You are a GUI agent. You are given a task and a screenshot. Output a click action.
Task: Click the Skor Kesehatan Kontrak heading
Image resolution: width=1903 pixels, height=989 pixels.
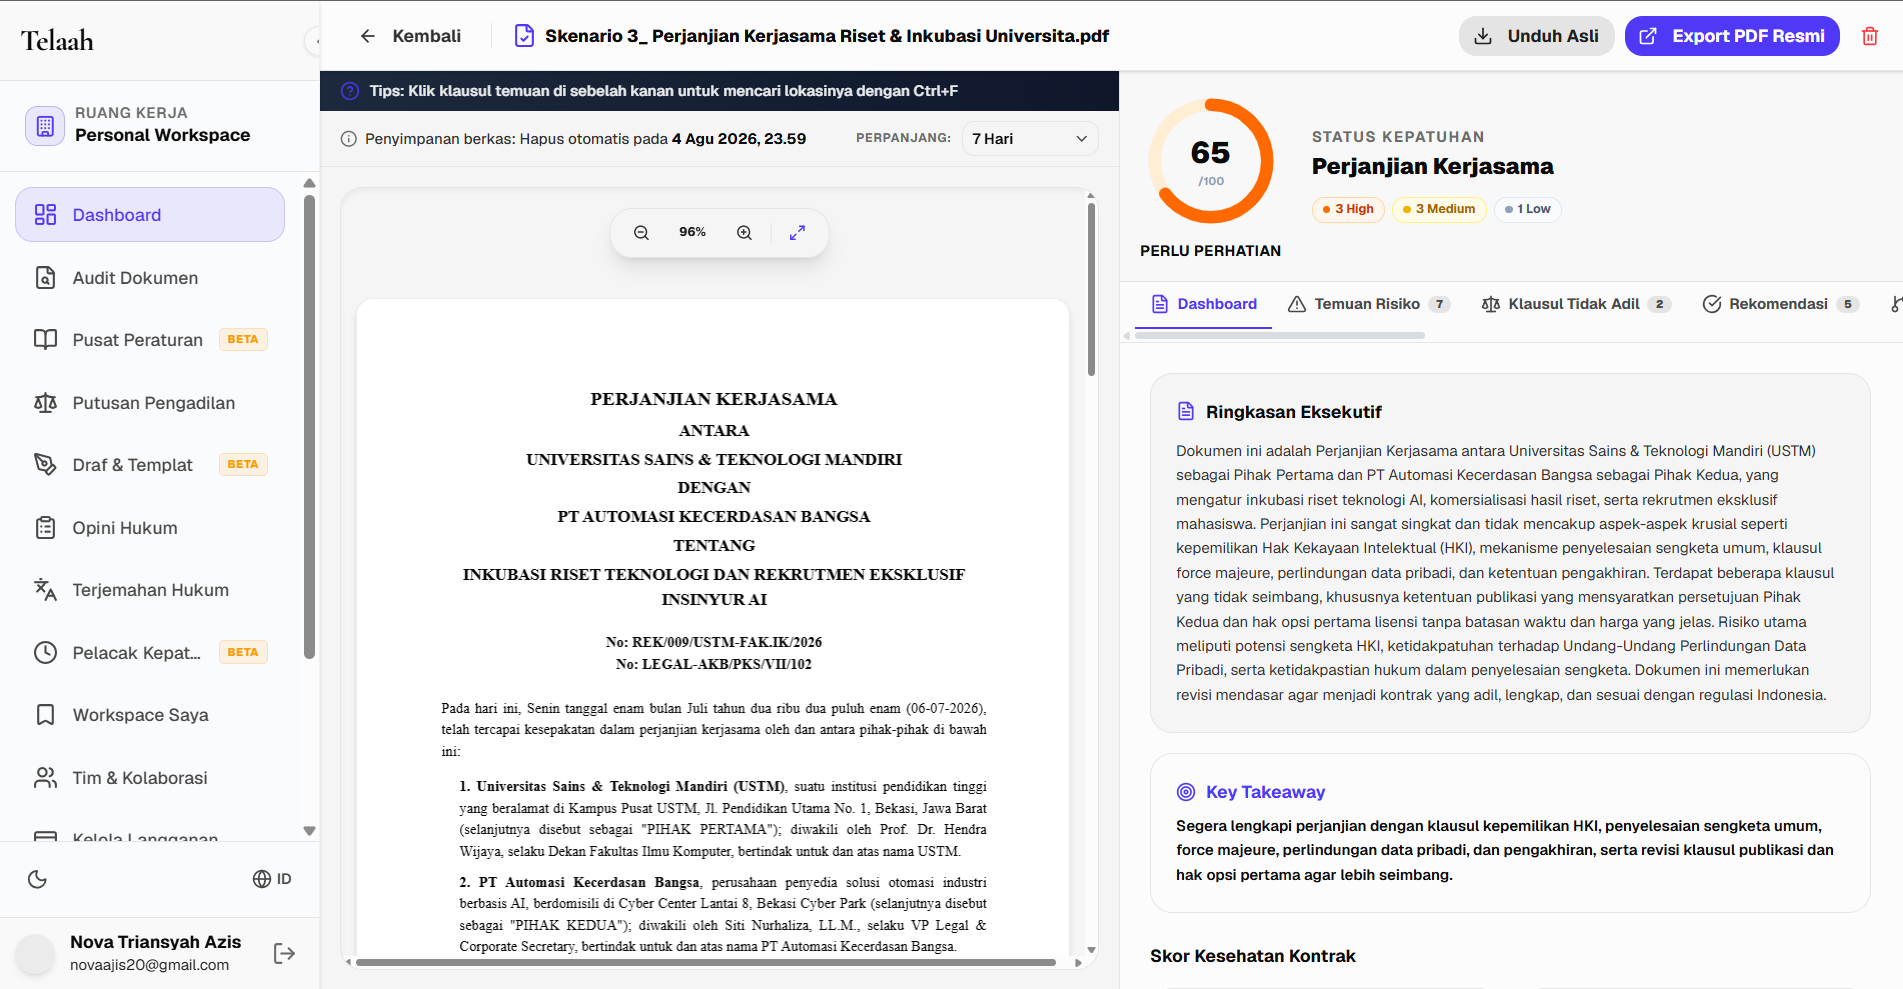pos(1253,956)
